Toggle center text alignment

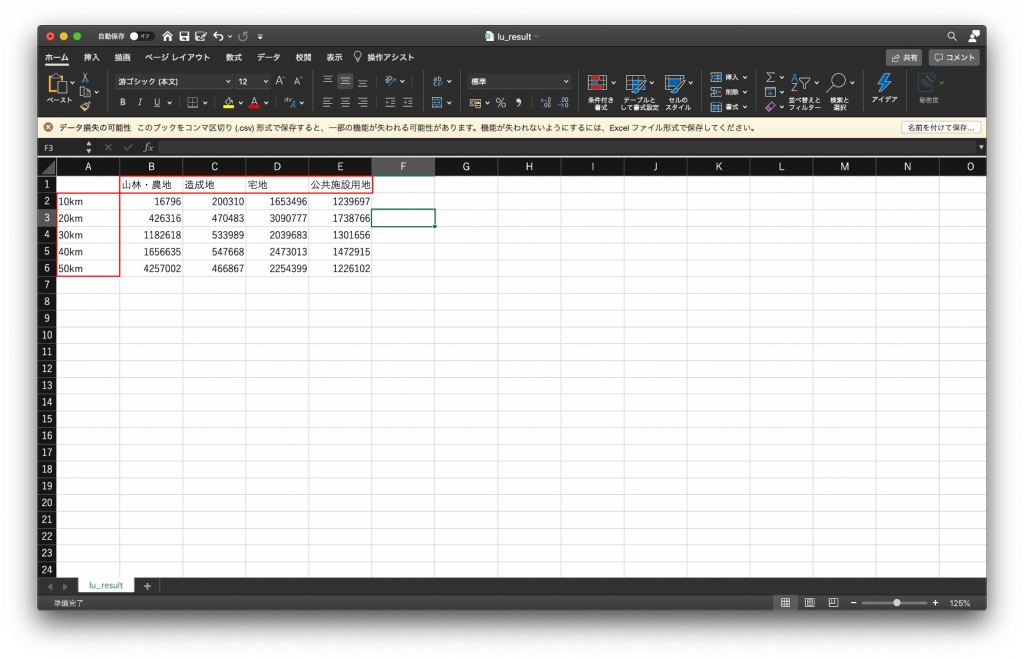tap(345, 102)
